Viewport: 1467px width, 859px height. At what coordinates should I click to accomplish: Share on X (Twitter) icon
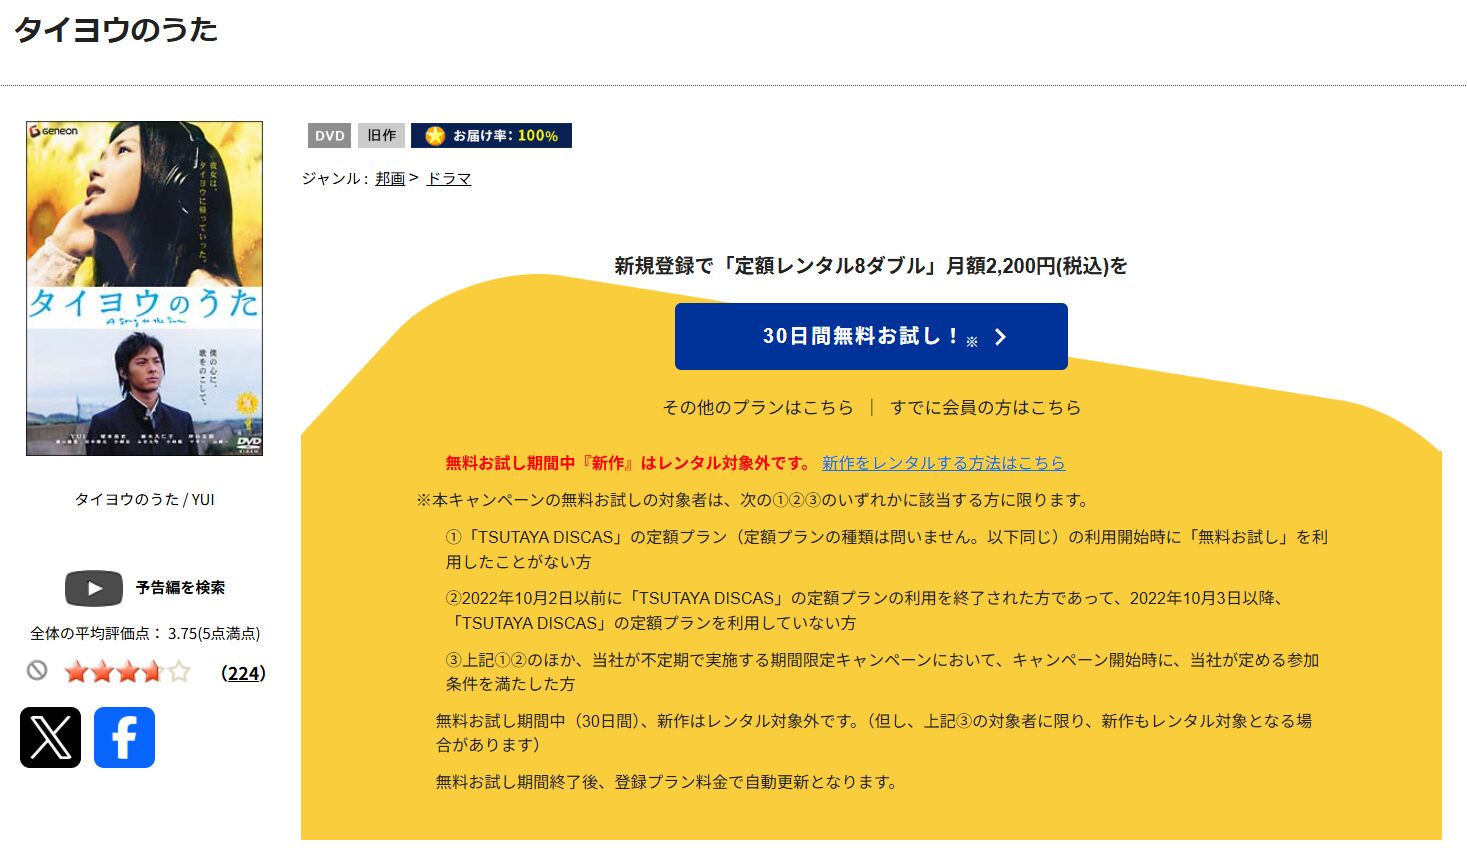tap(50, 738)
